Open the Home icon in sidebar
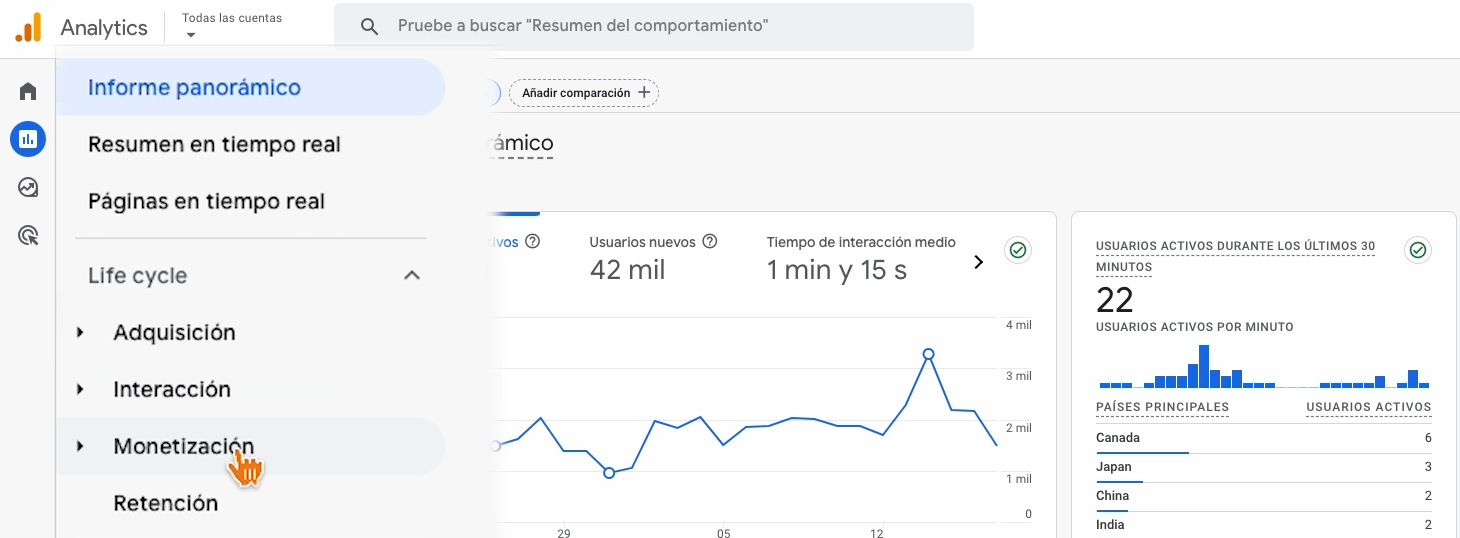1460x538 pixels. 28,92
